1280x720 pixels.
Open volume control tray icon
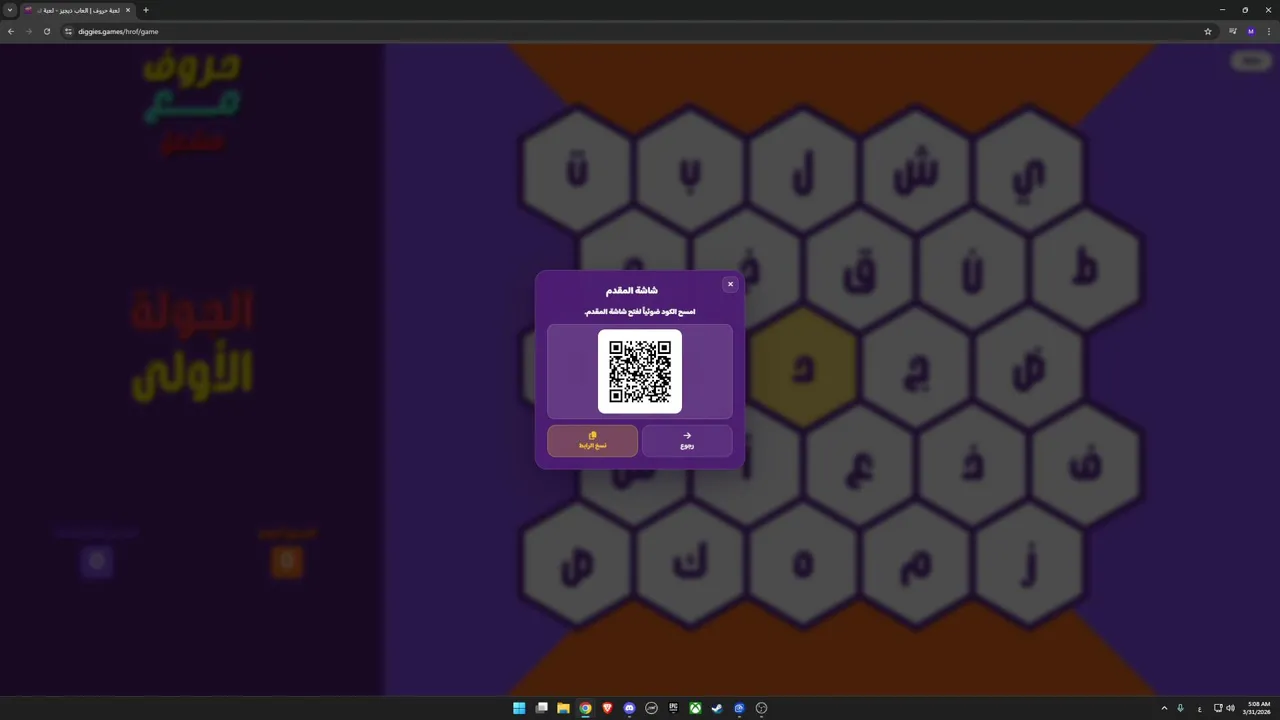tap(1230, 708)
